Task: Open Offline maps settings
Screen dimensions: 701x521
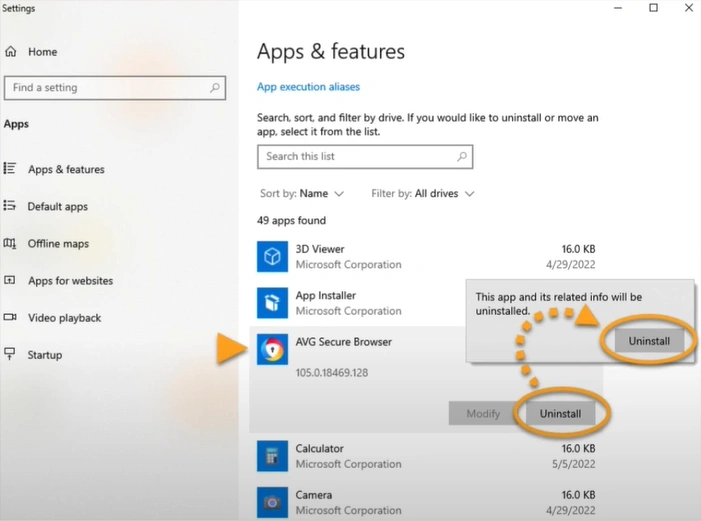Action: pyautogui.click(x=58, y=244)
